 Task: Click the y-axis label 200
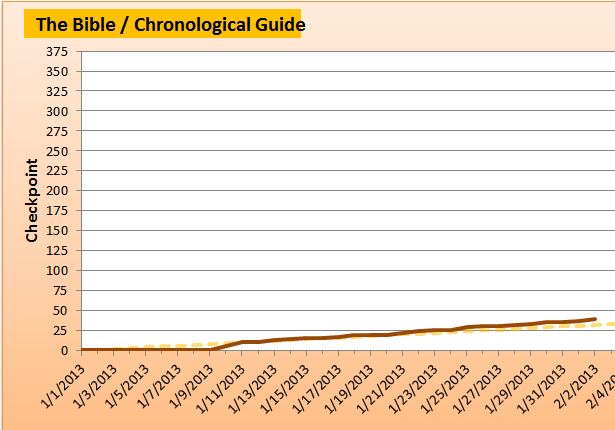[57, 191]
